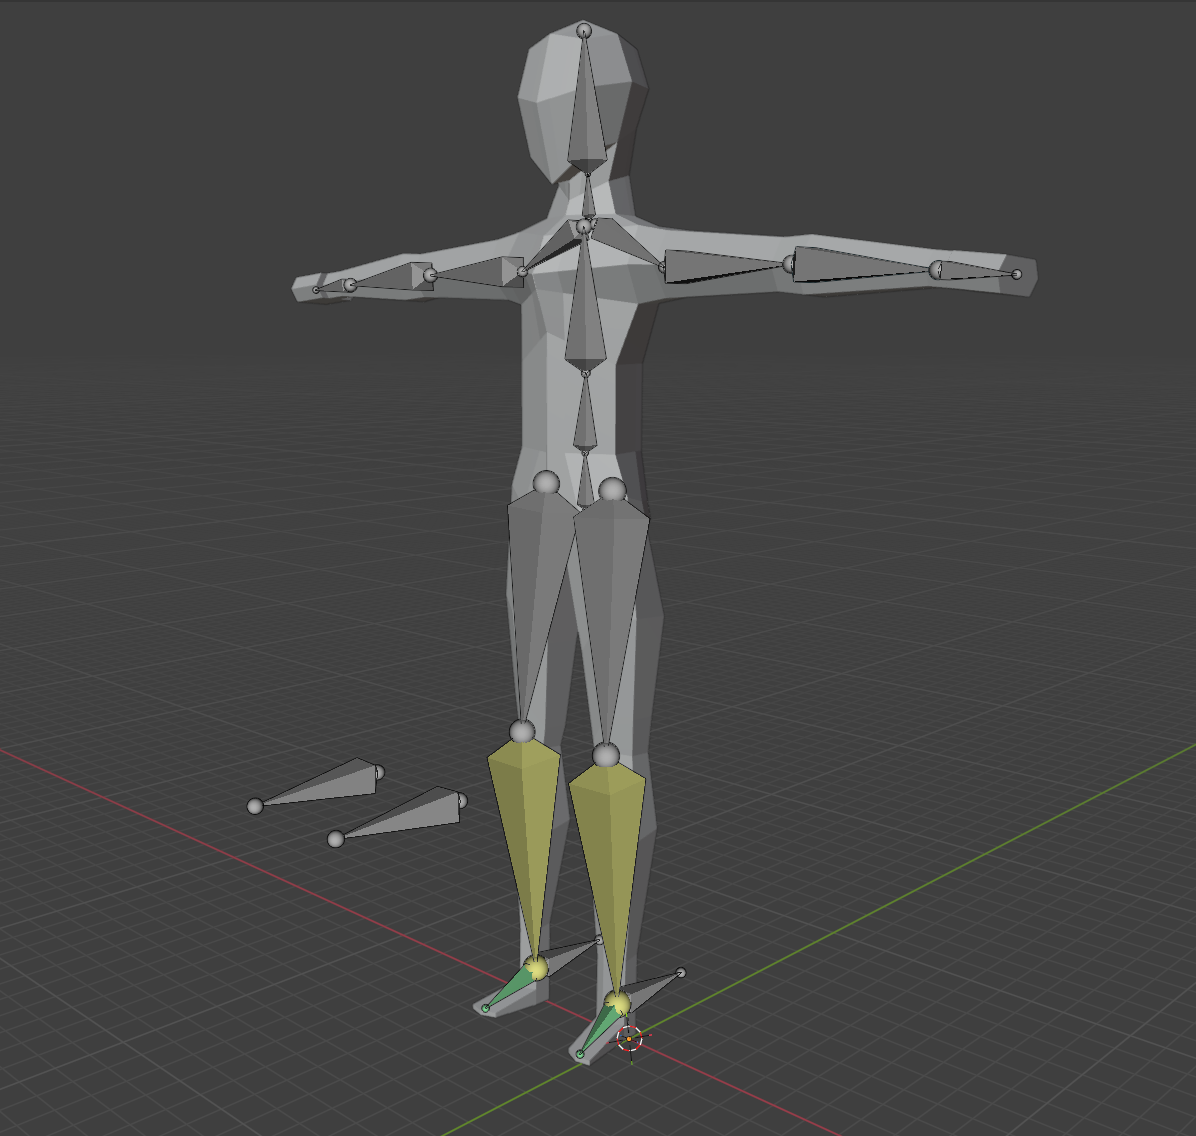Select the hand bone of the shorter-looking arm
Screen dimensions: 1196x1136
(x=333, y=287)
